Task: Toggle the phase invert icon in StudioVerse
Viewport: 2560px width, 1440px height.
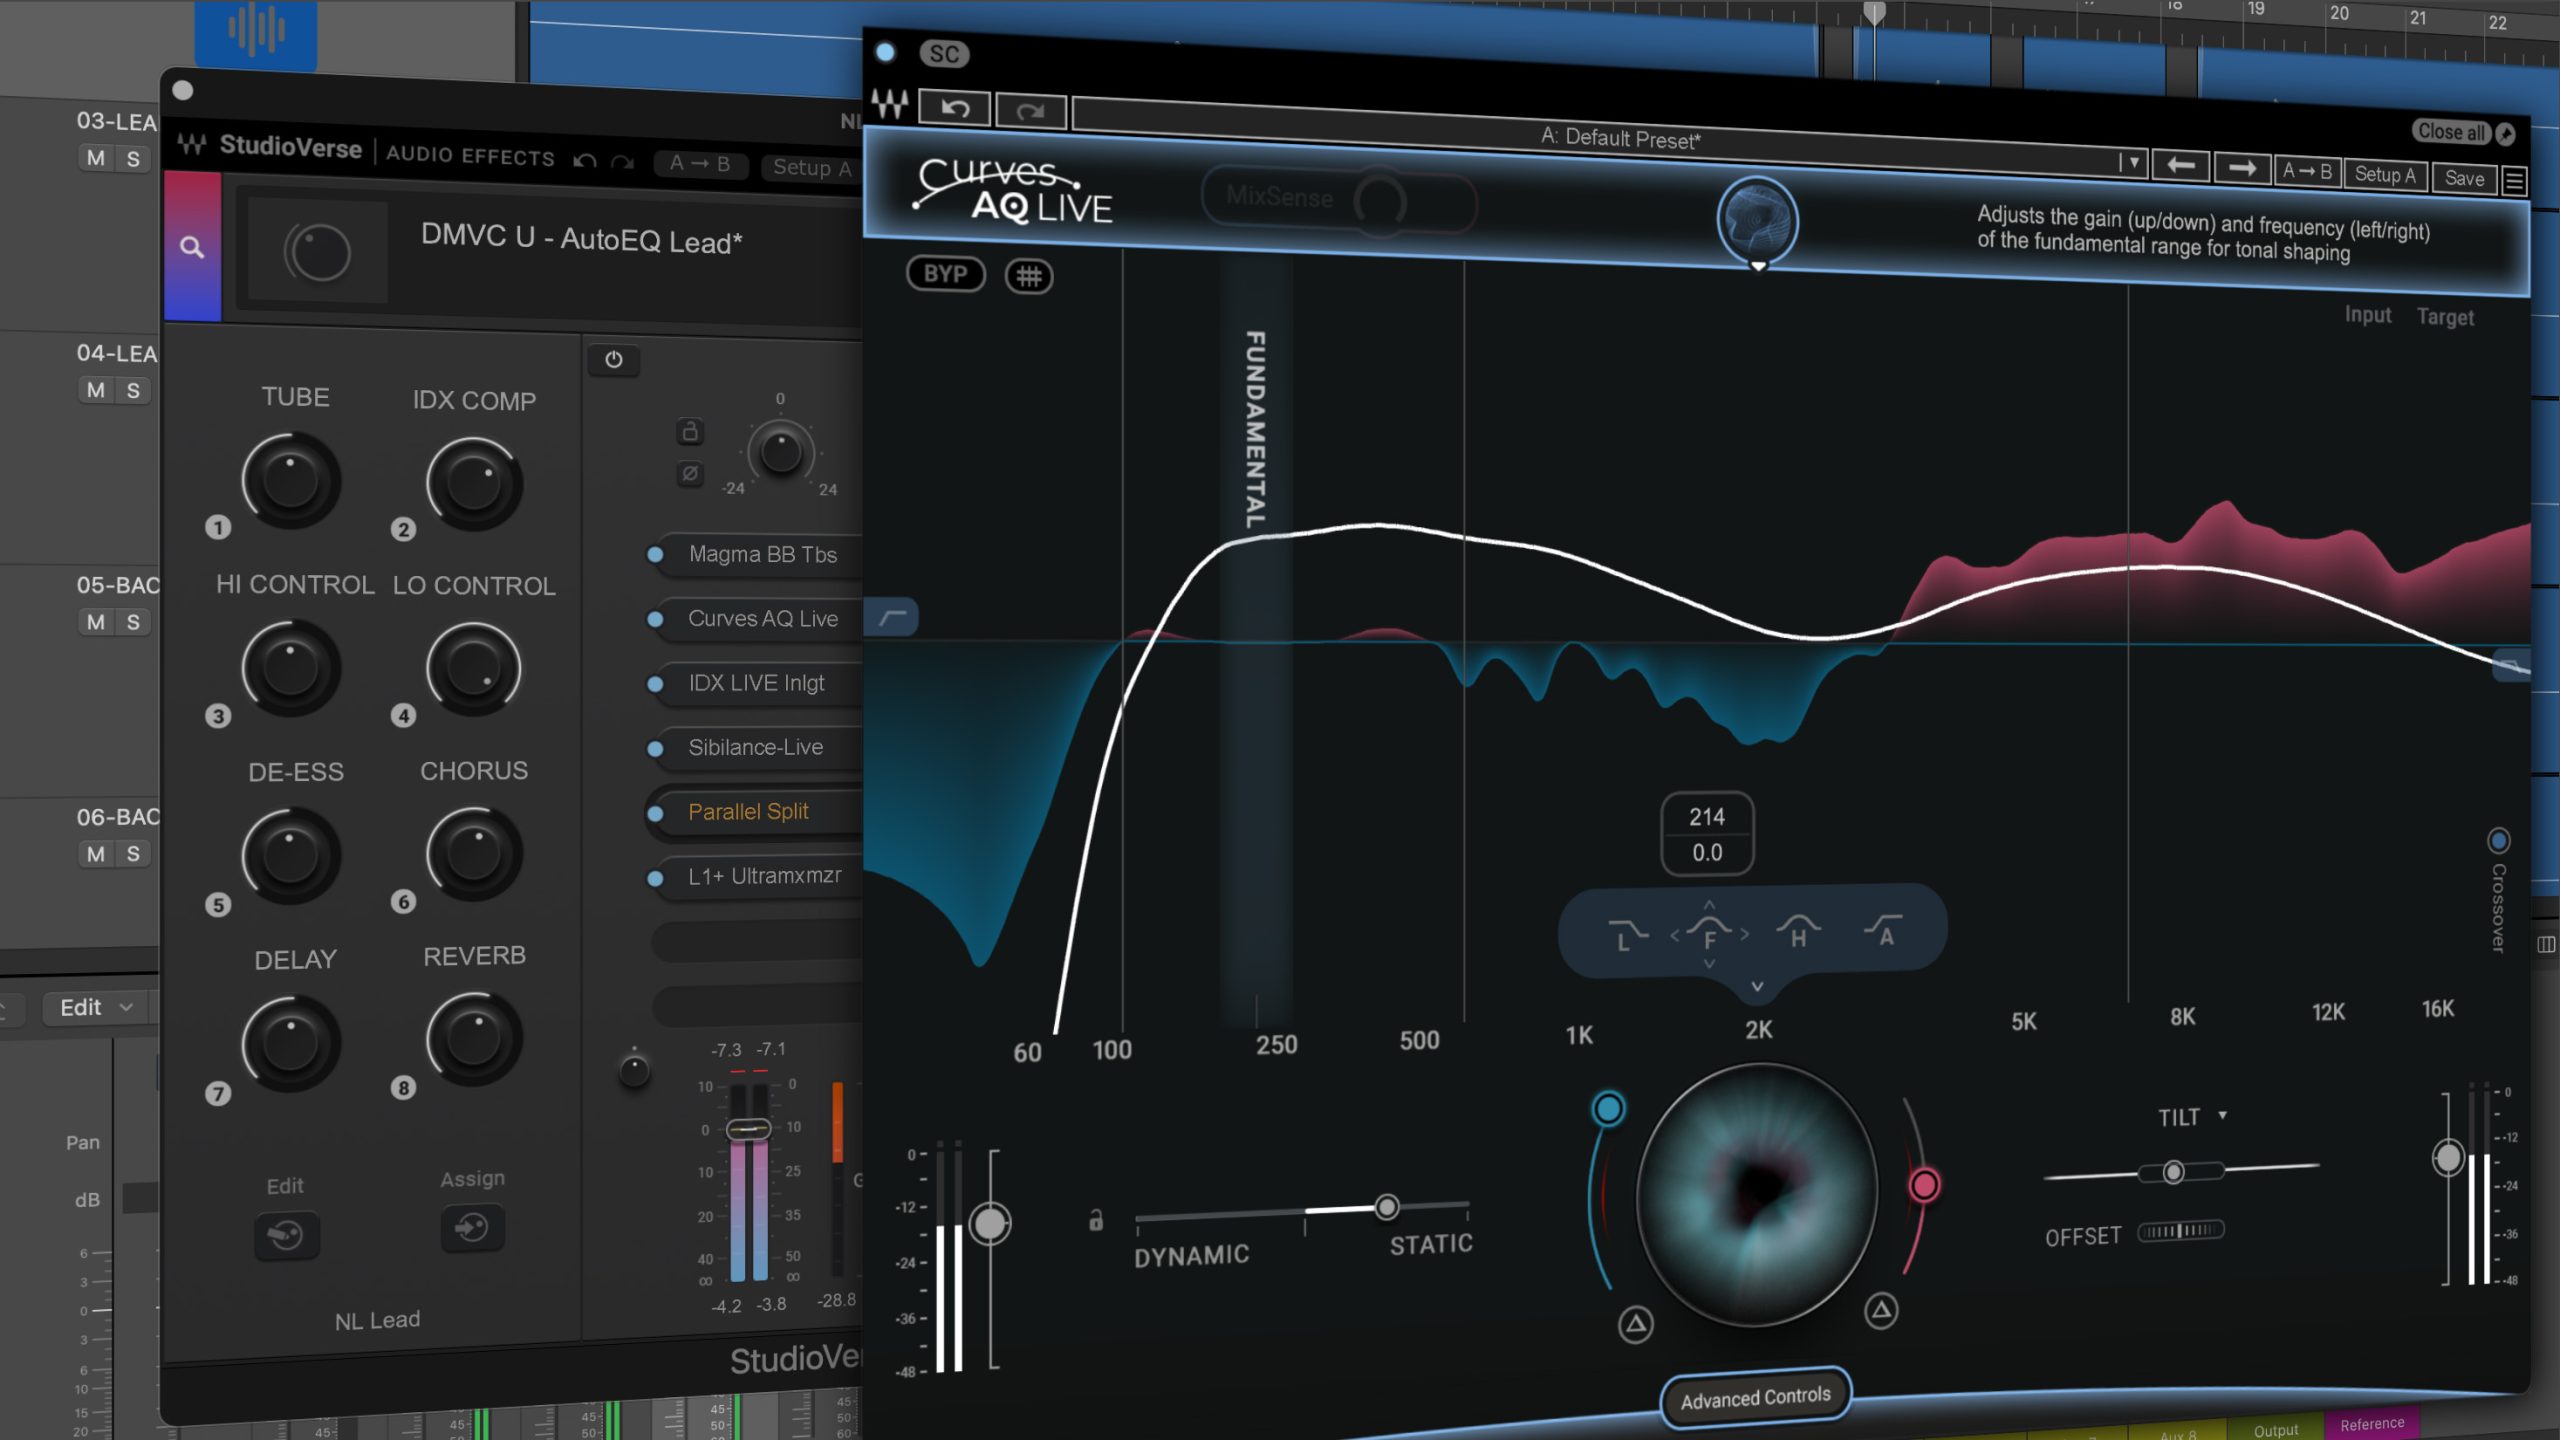Action: coord(690,473)
